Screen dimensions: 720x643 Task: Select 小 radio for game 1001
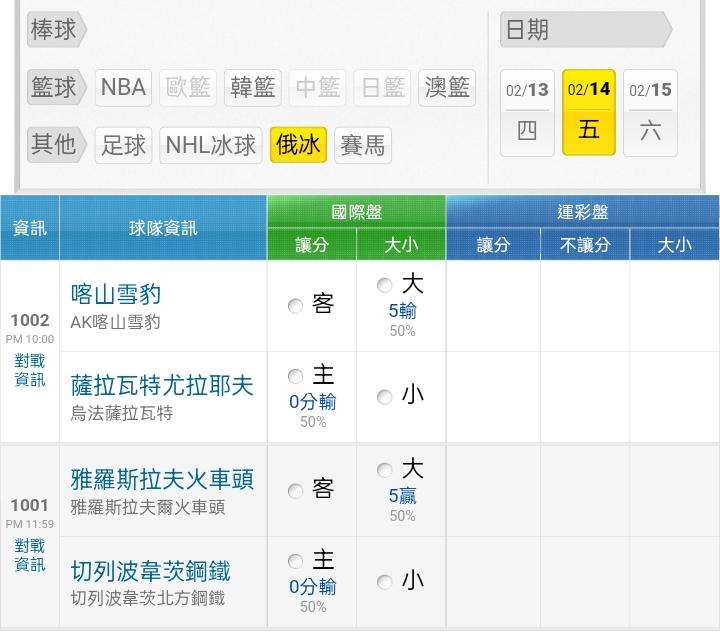tap(385, 582)
